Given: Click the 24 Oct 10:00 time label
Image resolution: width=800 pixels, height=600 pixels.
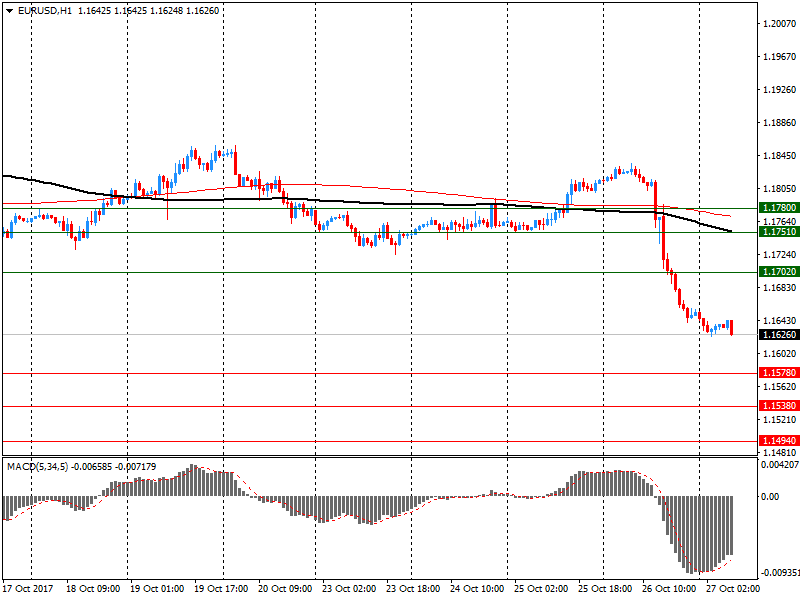Looking at the screenshot, I should (477, 589).
